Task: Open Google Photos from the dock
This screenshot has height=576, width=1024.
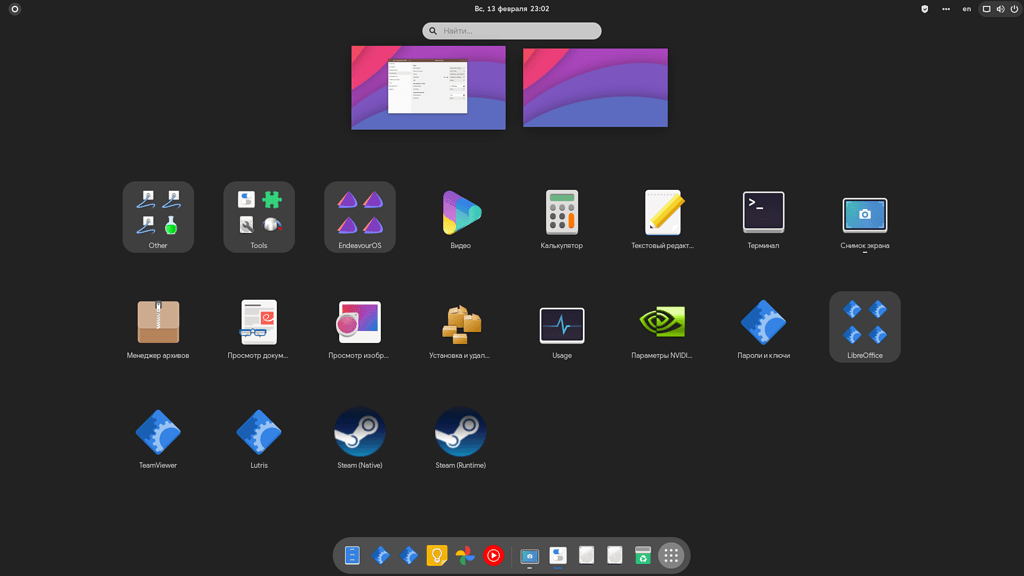Action: [464, 556]
